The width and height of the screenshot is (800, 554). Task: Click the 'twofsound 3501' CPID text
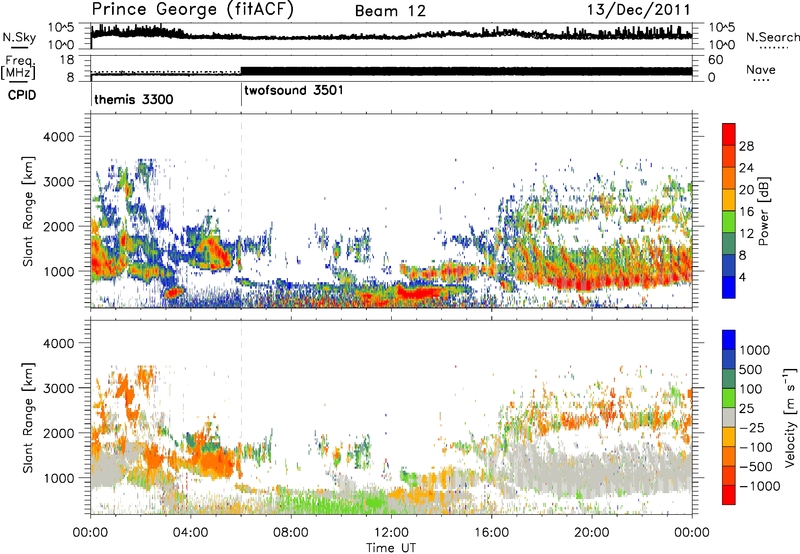(294, 91)
